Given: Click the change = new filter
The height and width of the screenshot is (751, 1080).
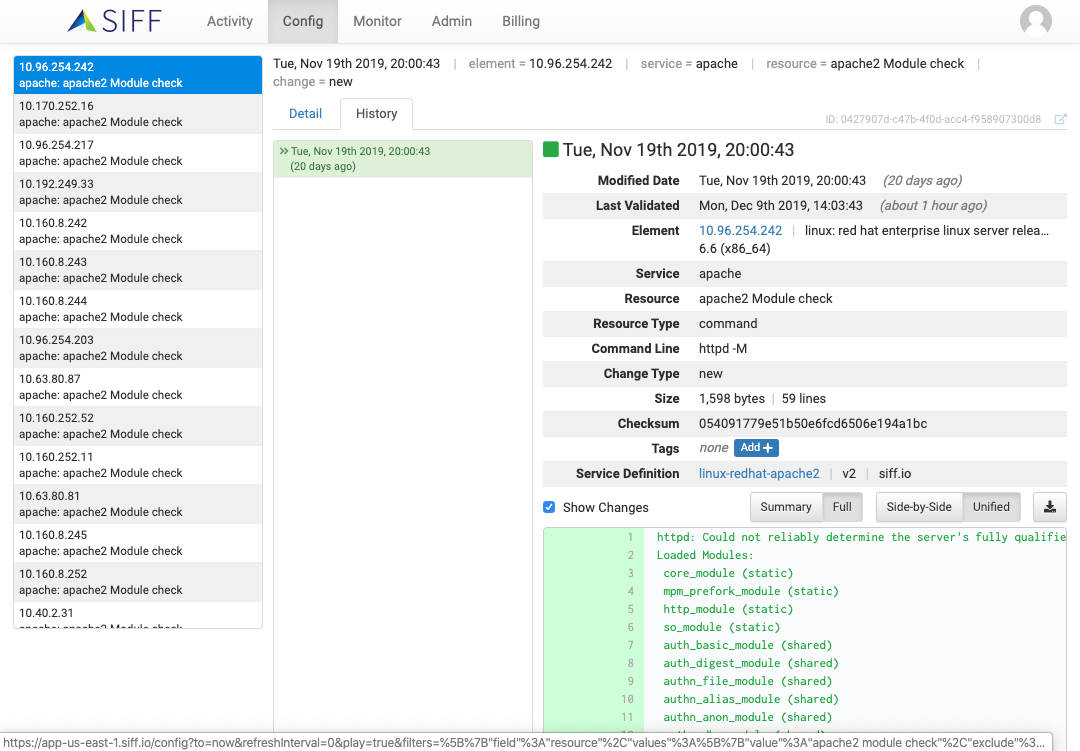Looking at the screenshot, I should (x=313, y=81).
